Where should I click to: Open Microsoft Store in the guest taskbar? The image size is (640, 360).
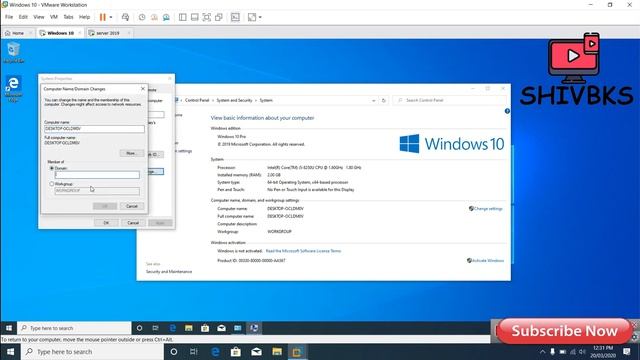pyautogui.click(x=205, y=328)
